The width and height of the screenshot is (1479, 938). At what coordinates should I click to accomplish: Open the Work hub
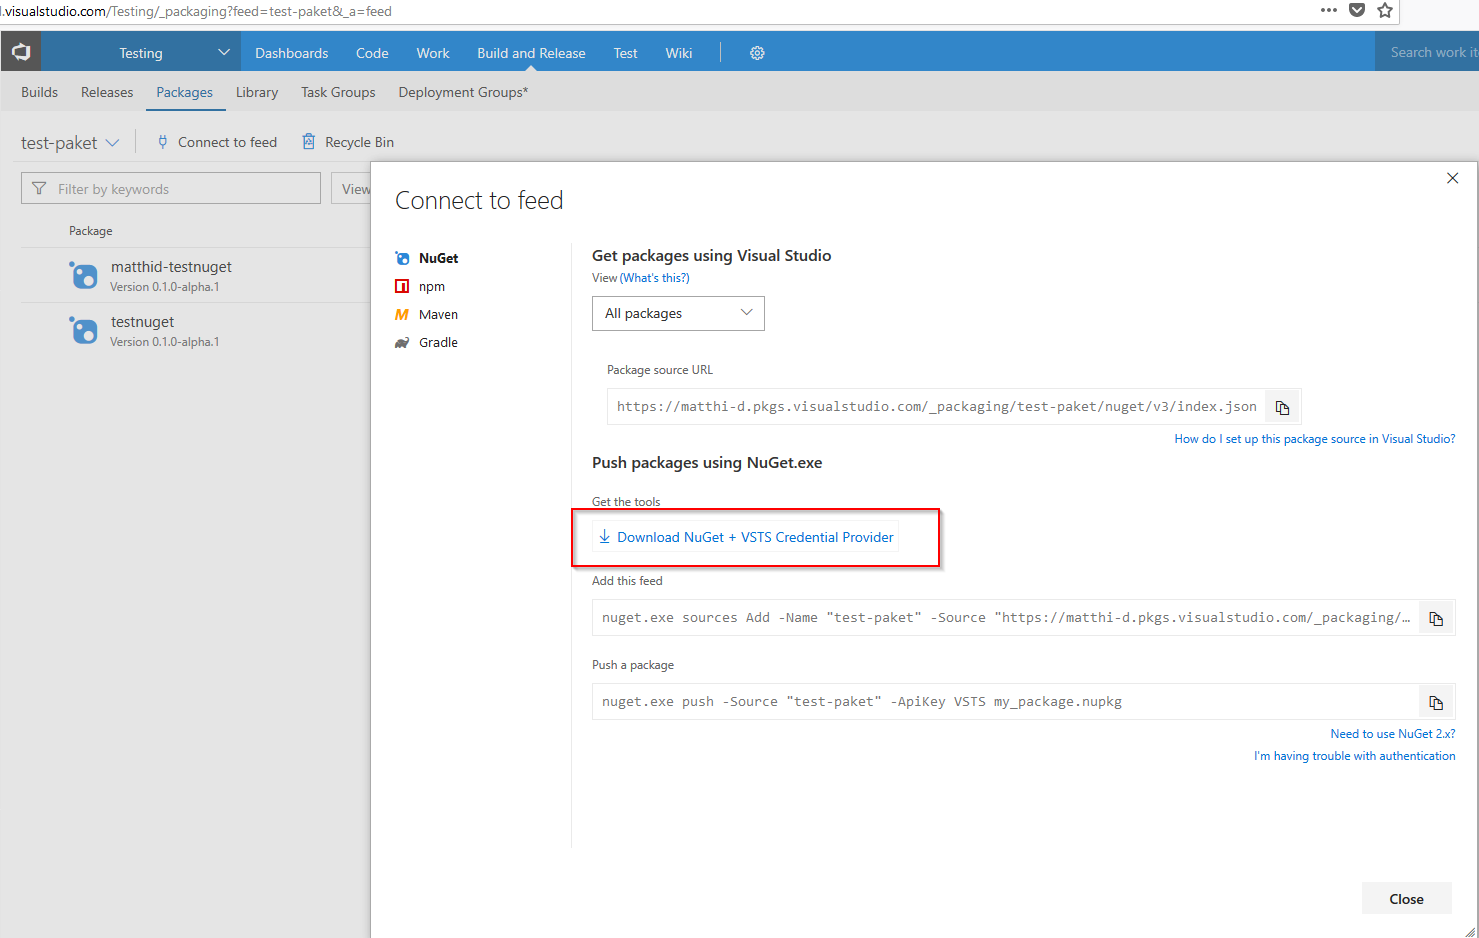[x=433, y=53]
